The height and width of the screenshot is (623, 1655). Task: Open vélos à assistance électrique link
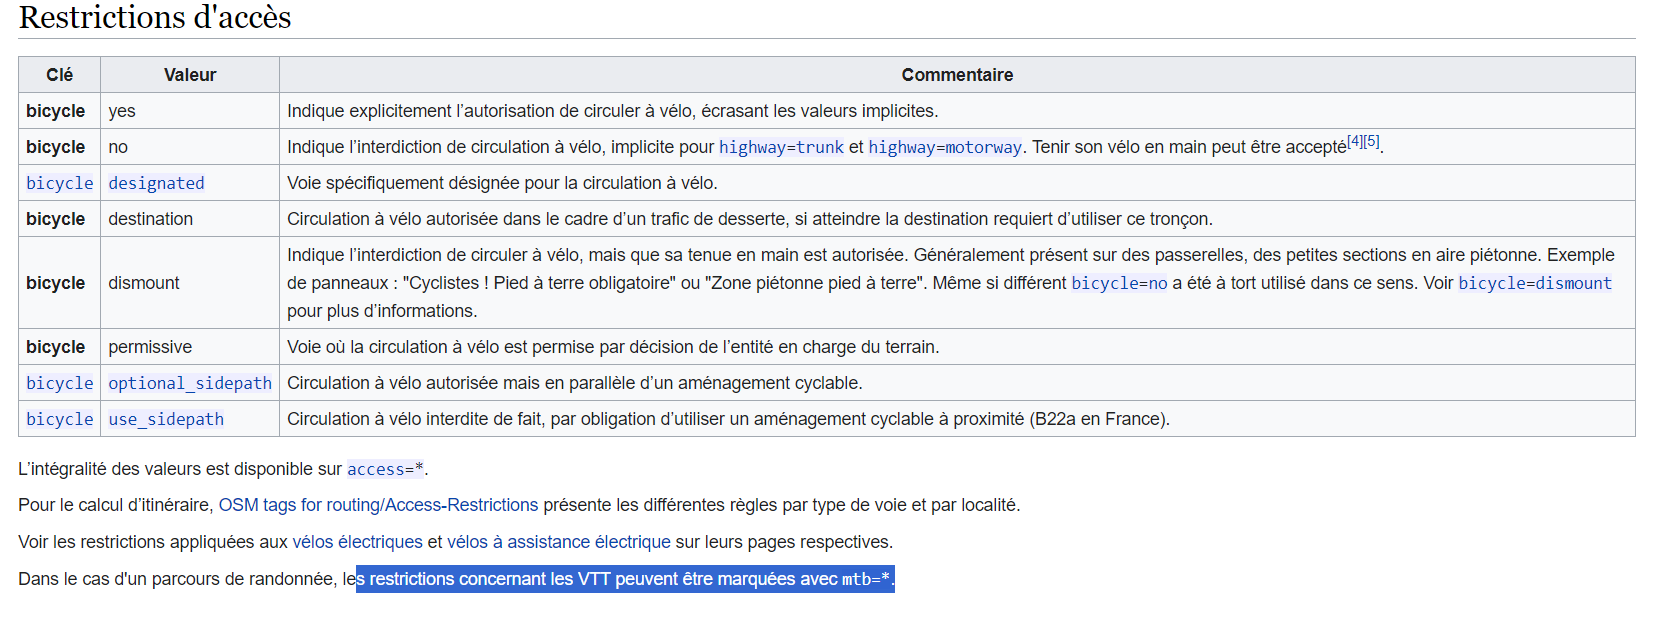(559, 542)
